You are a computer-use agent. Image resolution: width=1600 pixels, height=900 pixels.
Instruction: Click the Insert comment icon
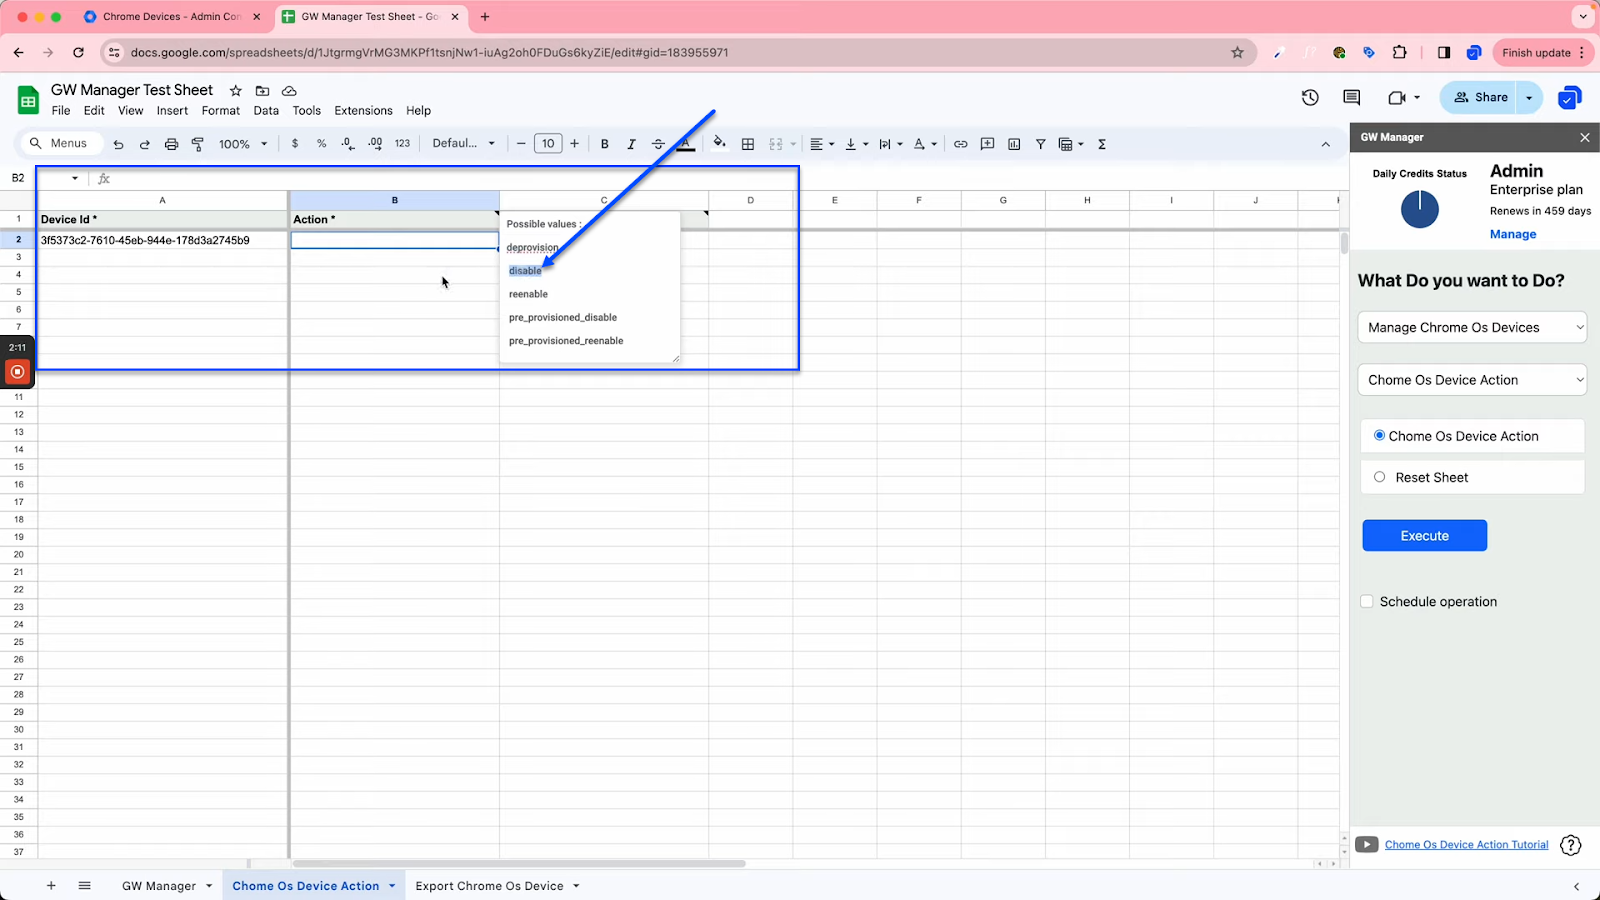(x=987, y=144)
